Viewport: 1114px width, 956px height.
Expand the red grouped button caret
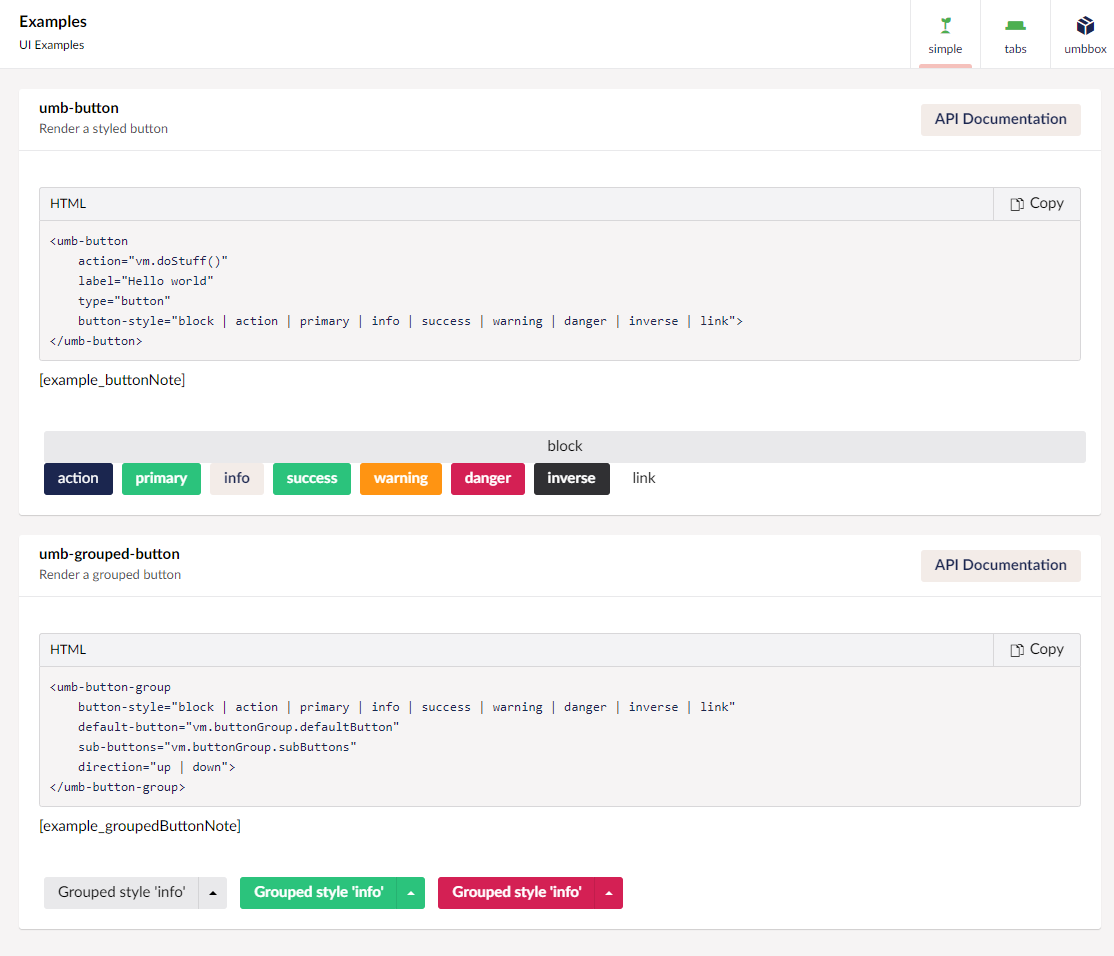point(609,893)
